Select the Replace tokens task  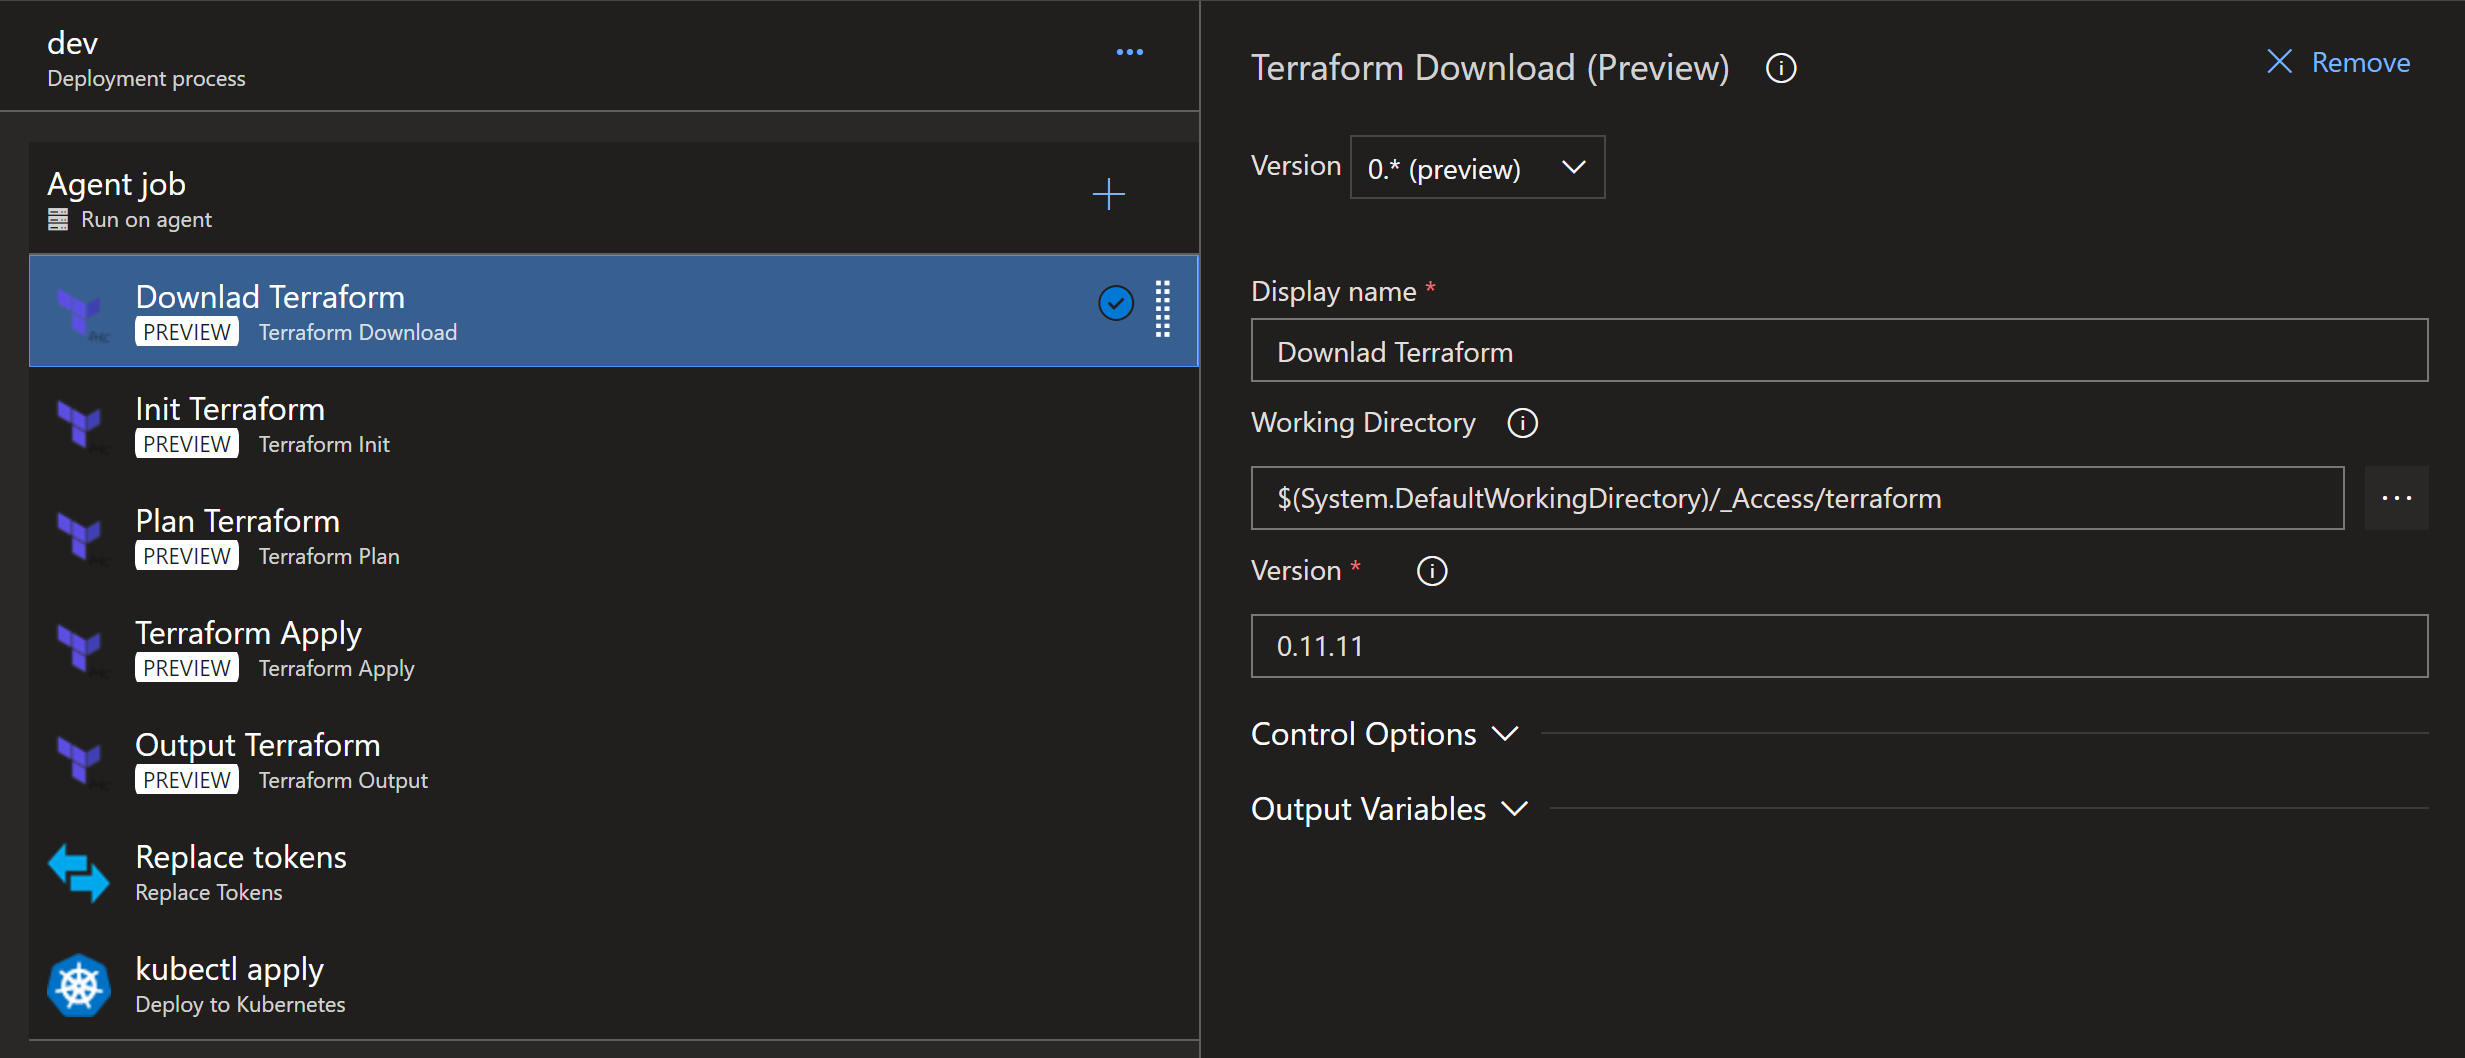[614, 872]
